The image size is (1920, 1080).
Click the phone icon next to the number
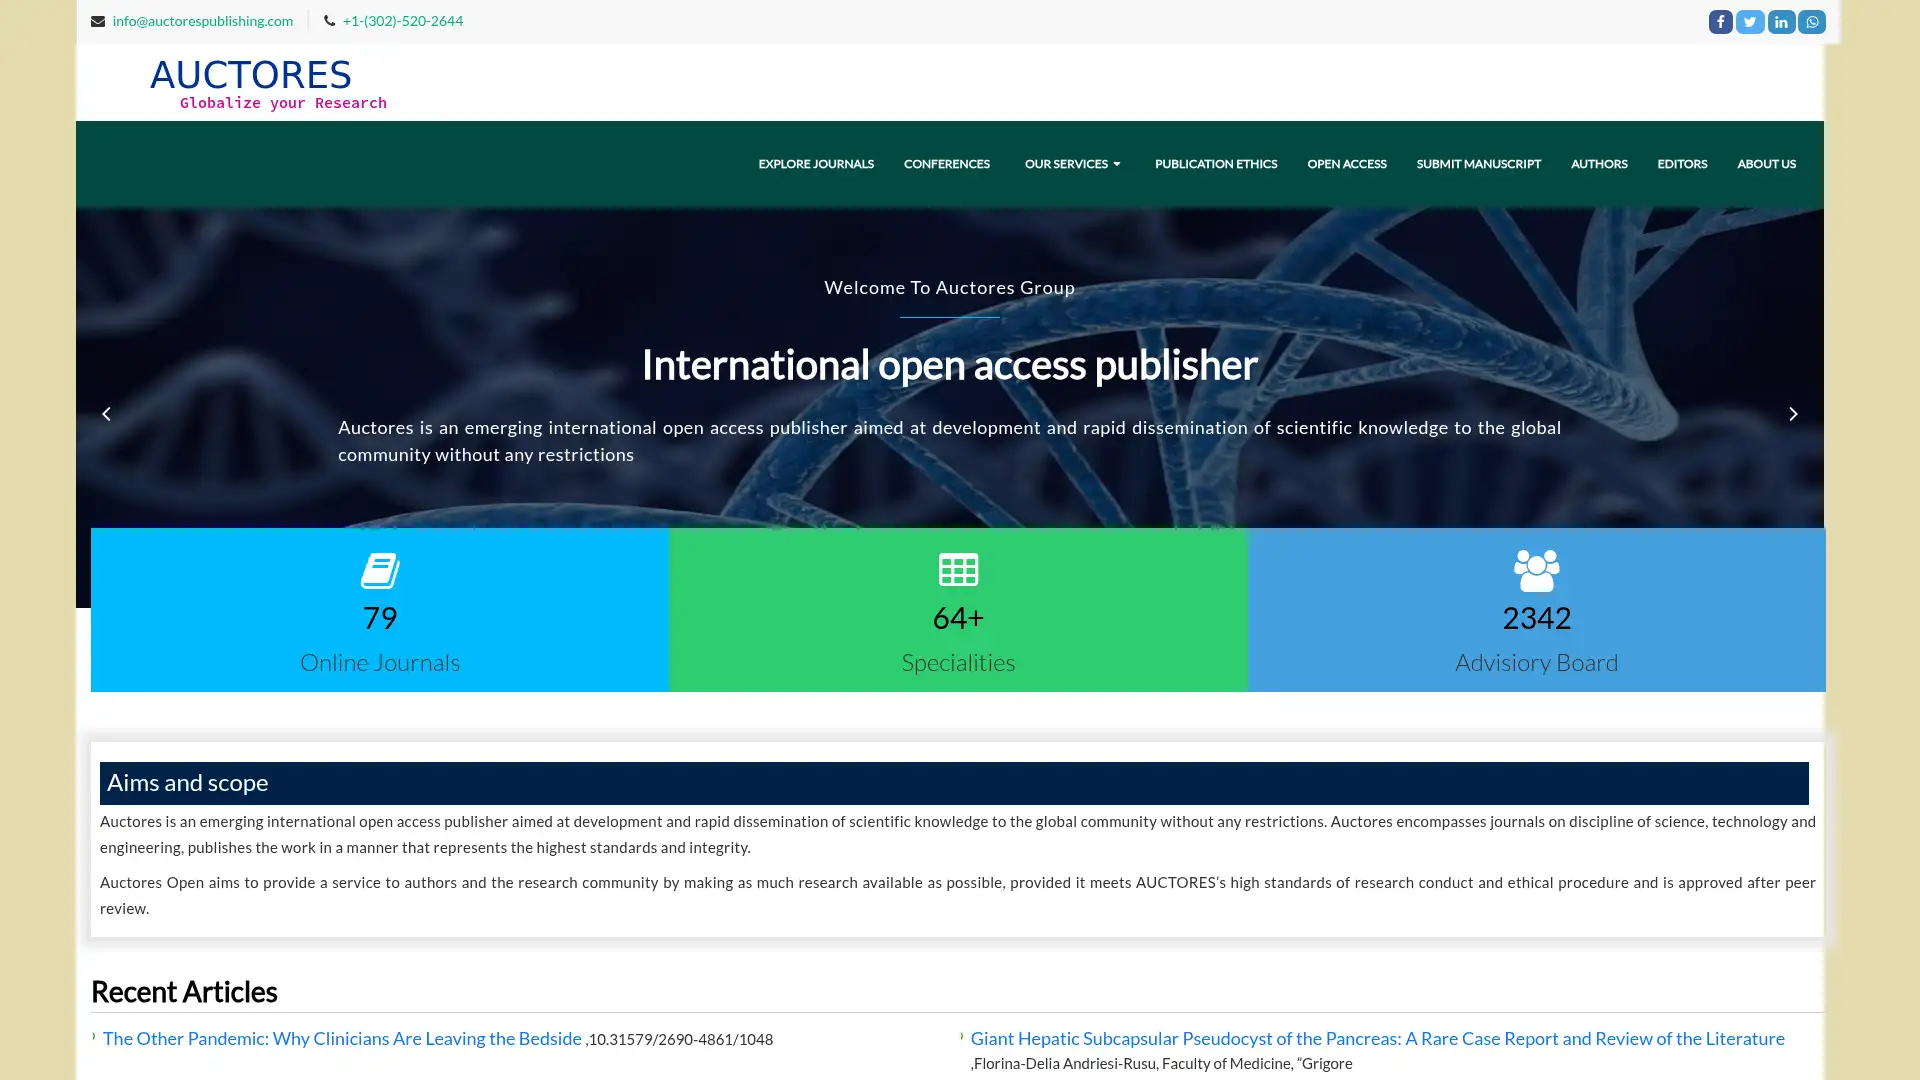pos(330,20)
